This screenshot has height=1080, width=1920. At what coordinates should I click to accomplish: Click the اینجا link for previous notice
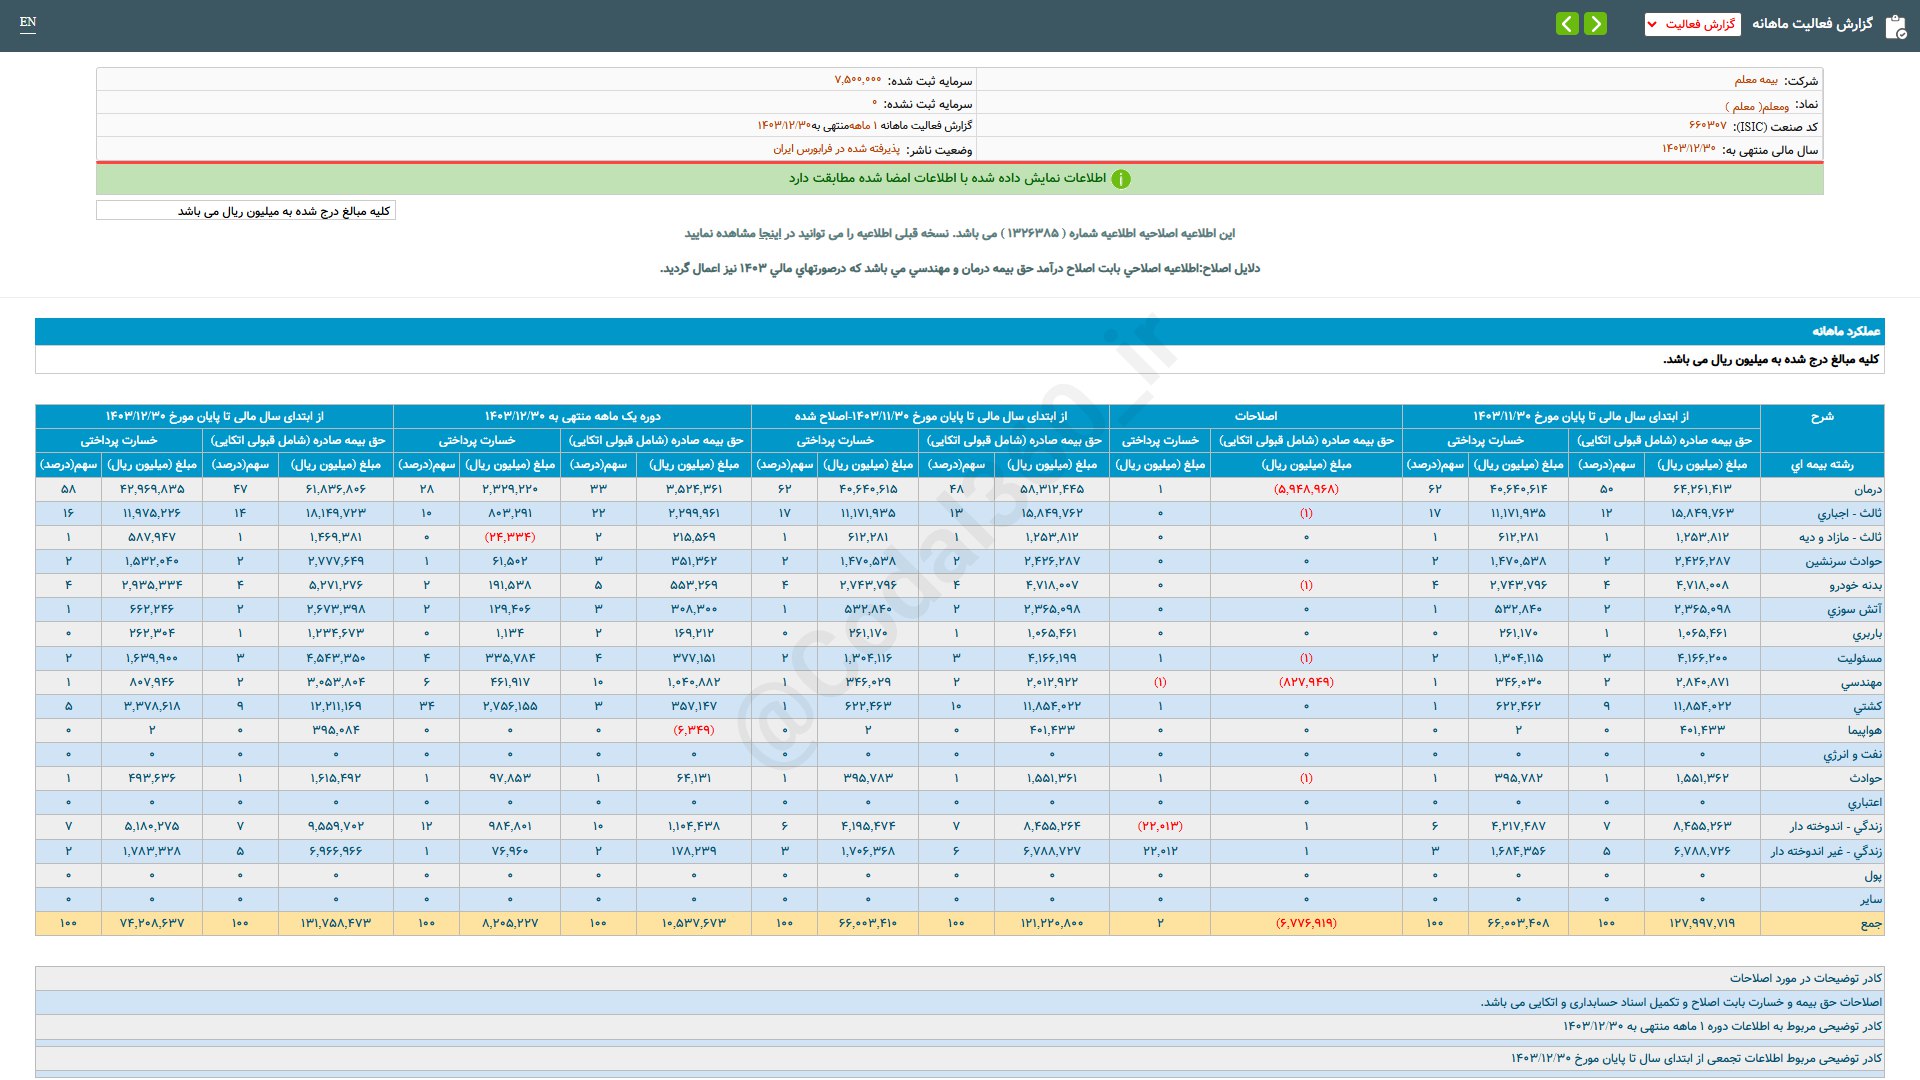click(x=772, y=233)
